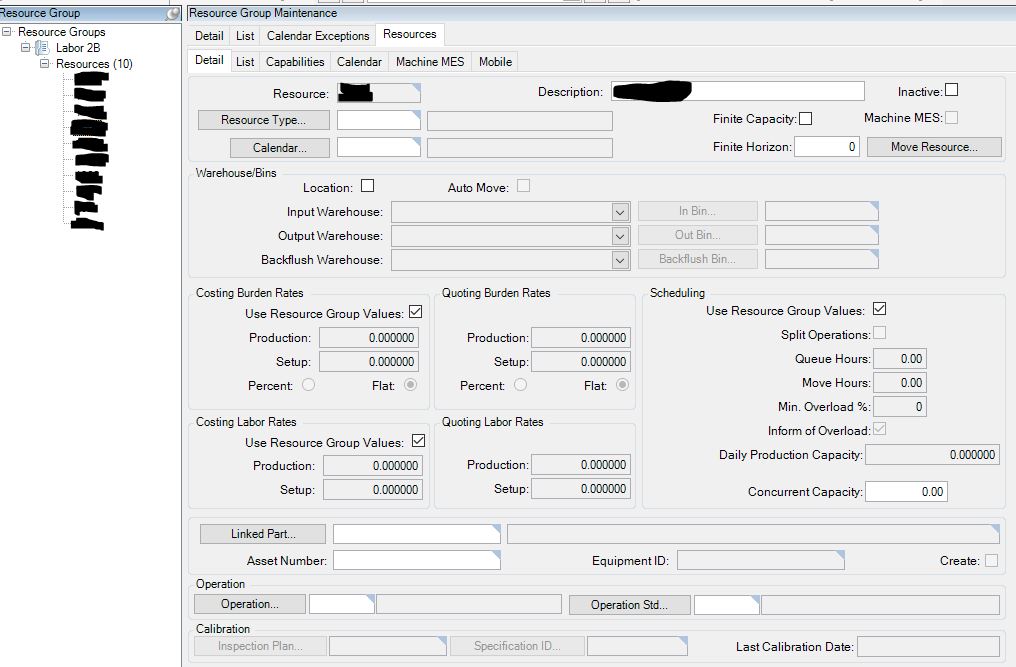
Task: Select Flat radio in Costing Burden Rates
Action: (x=410, y=385)
